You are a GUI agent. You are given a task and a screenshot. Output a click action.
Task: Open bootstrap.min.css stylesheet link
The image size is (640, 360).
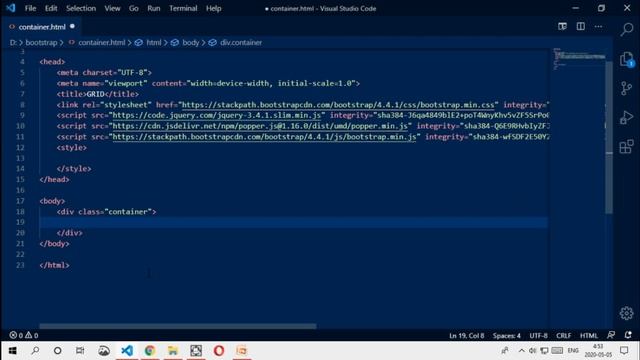click(338, 105)
